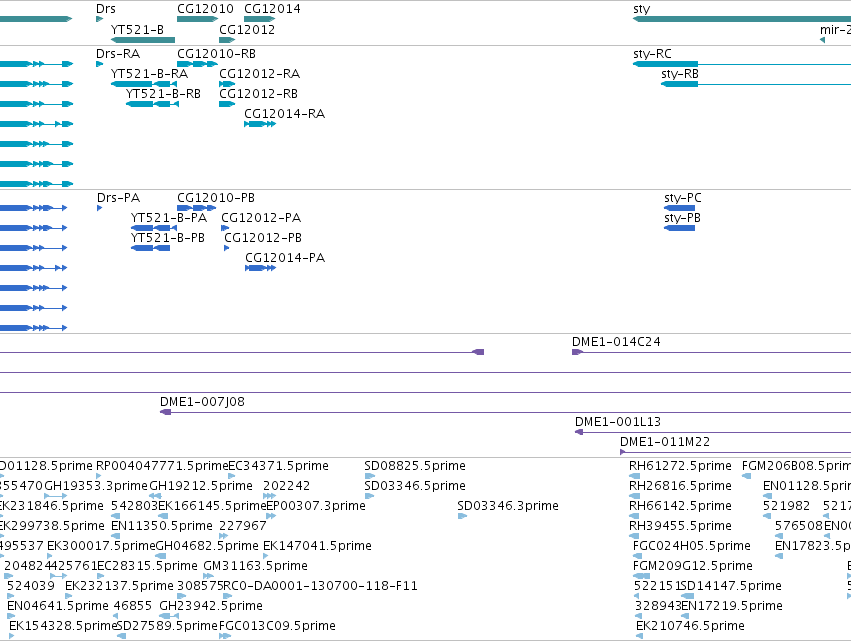This screenshot has width=851, height=641.
Task: Click the sty-RC transcript label
Action: (652, 54)
